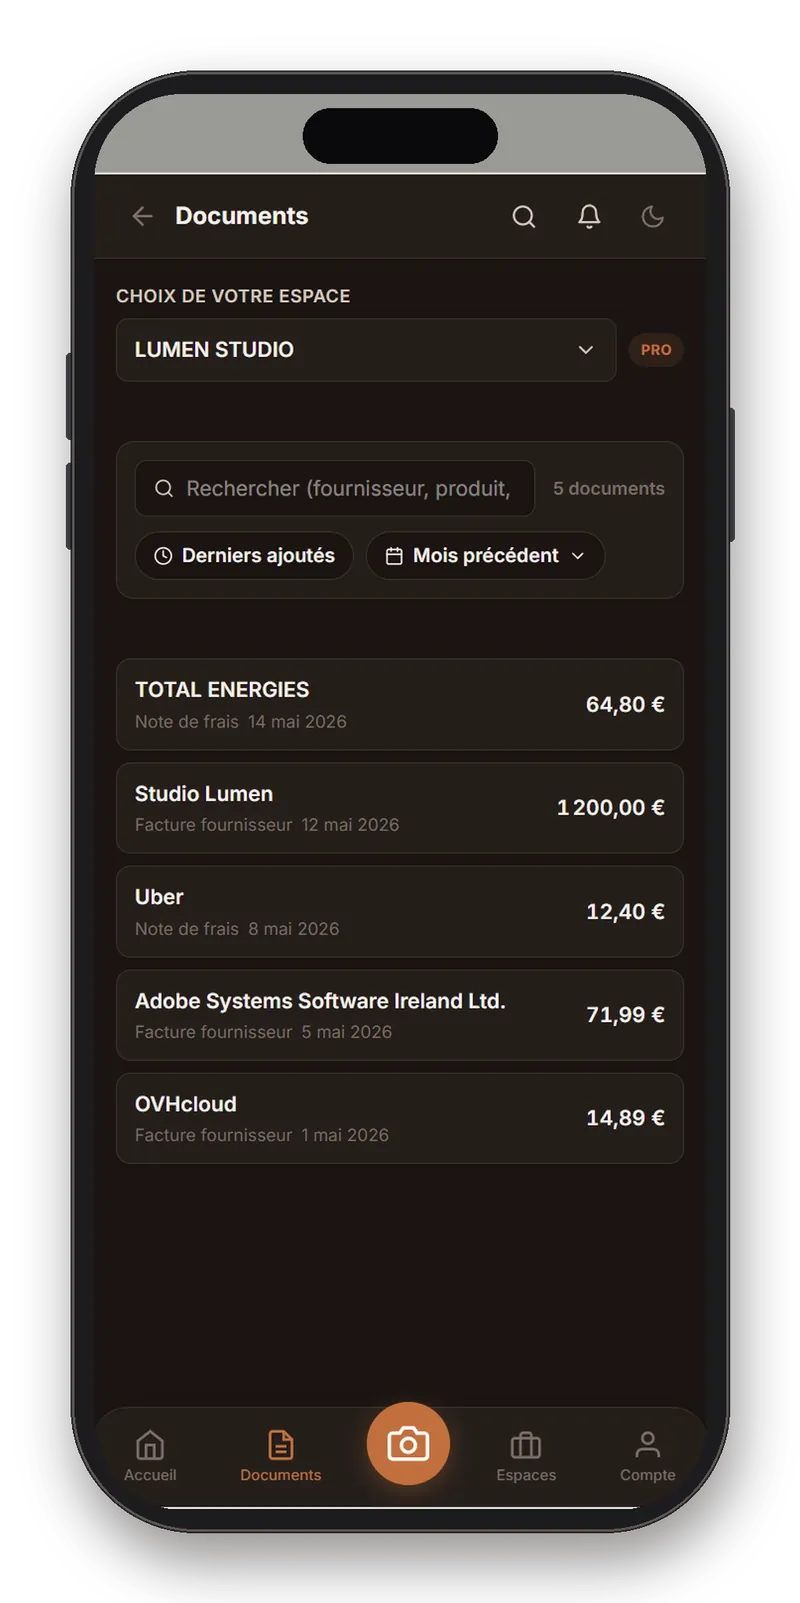Open search via the header magnifier icon
The width and height of the screenshot is (800, 1603).
click(x=524, y=216)
